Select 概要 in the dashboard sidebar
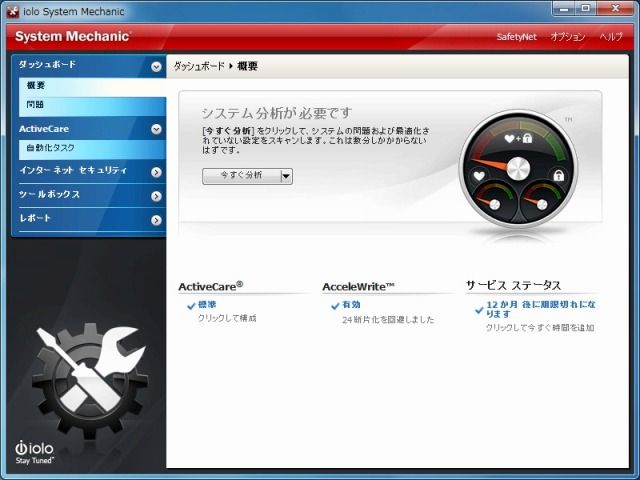Viewport: 640px width, 480px height. coord(92,86)
